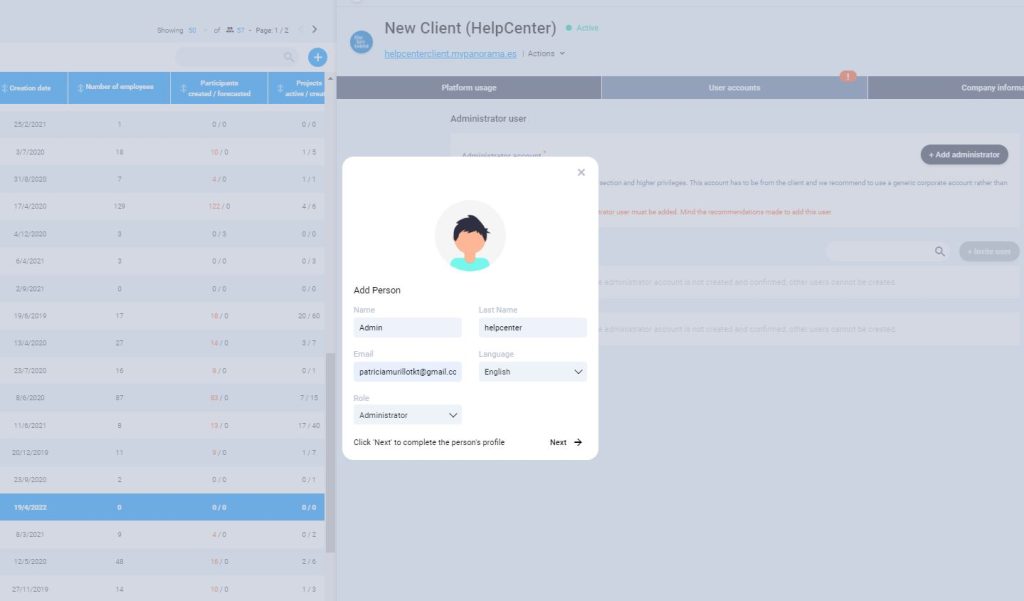Open helpcenterclient.mypanorama.es link

(450, 54)
